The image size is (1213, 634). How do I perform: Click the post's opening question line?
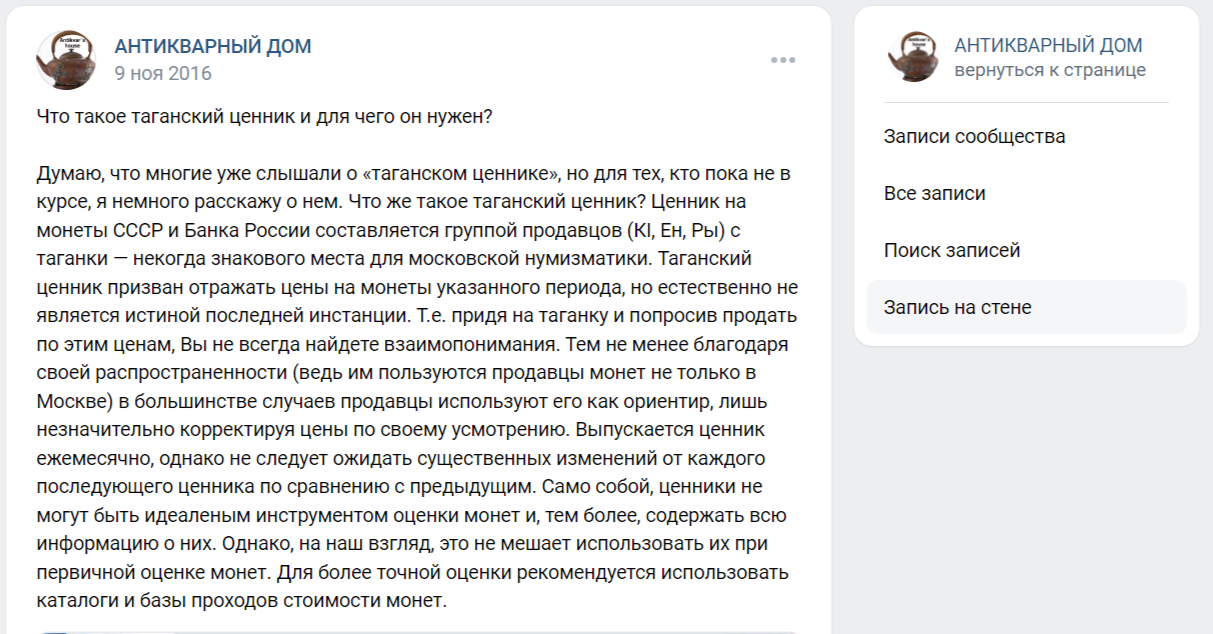264,116
